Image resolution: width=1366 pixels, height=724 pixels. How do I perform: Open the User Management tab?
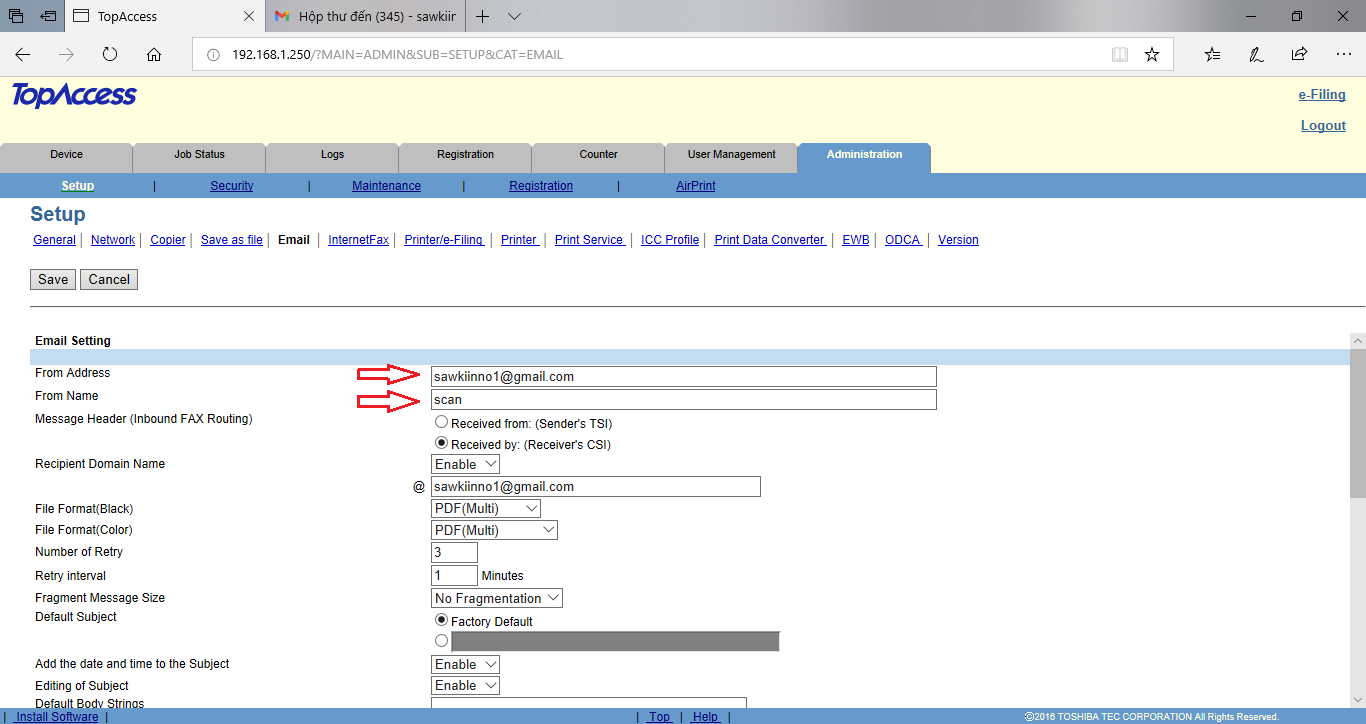coord(731,155)
